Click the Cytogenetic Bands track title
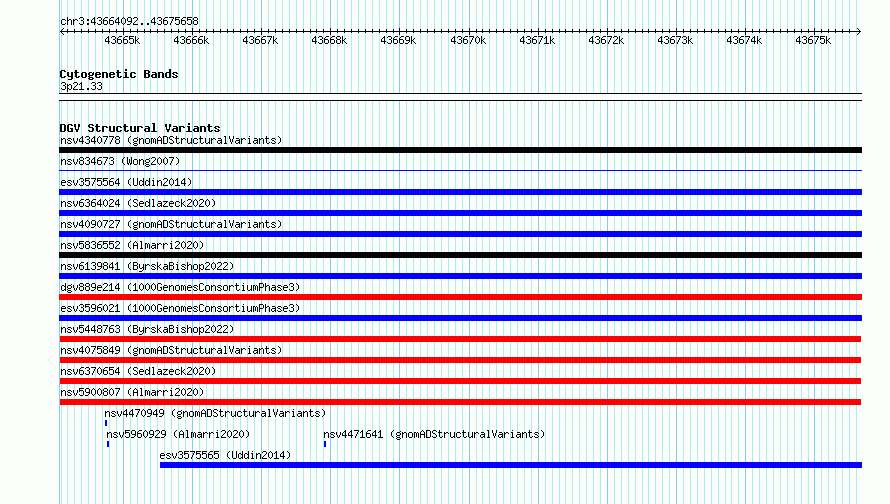Screen dimensions: 890x504 119,74
